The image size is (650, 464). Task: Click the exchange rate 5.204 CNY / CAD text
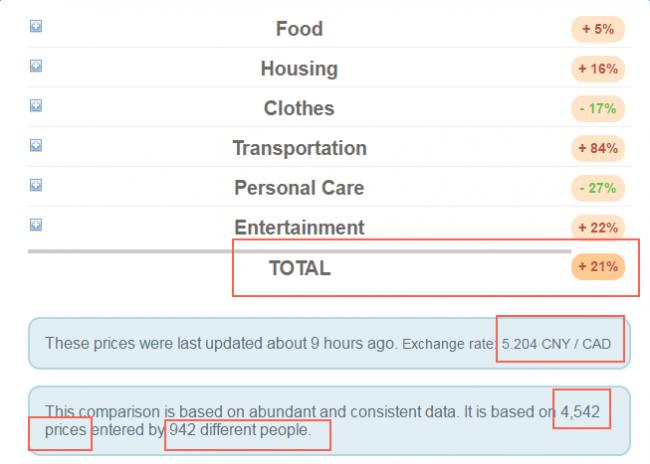556,344
